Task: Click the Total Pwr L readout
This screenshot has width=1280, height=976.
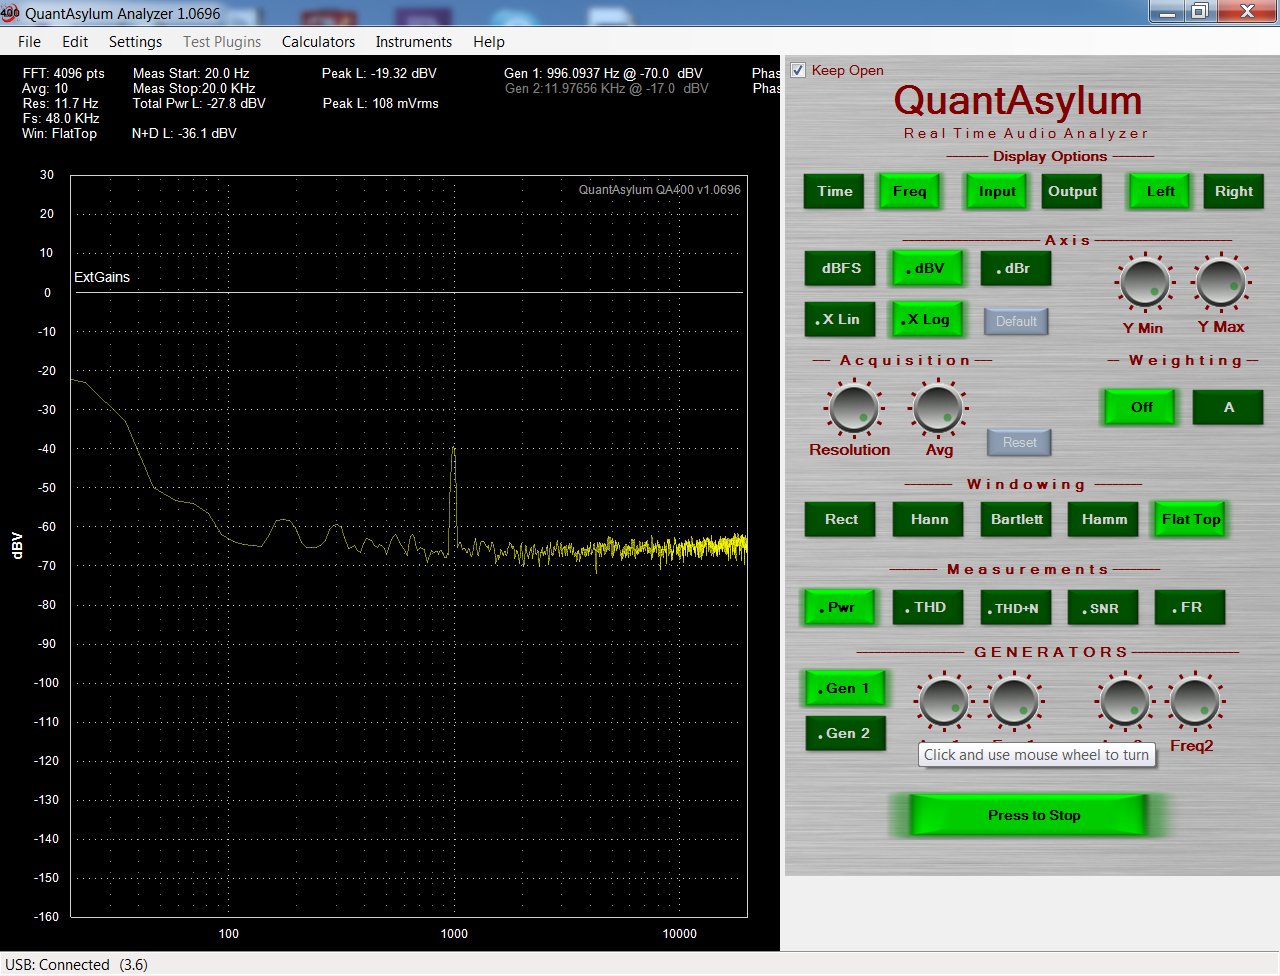Action: coord(199,103)
